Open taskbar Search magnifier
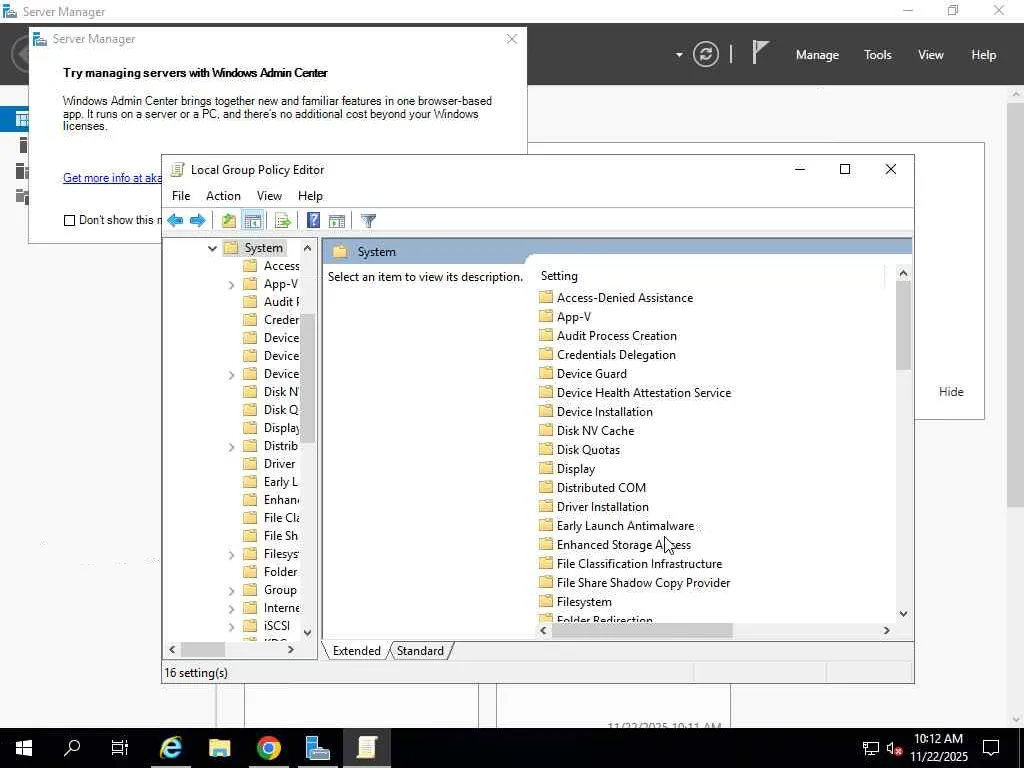The width and height of the screenshot is (1024, 768). 72,748
